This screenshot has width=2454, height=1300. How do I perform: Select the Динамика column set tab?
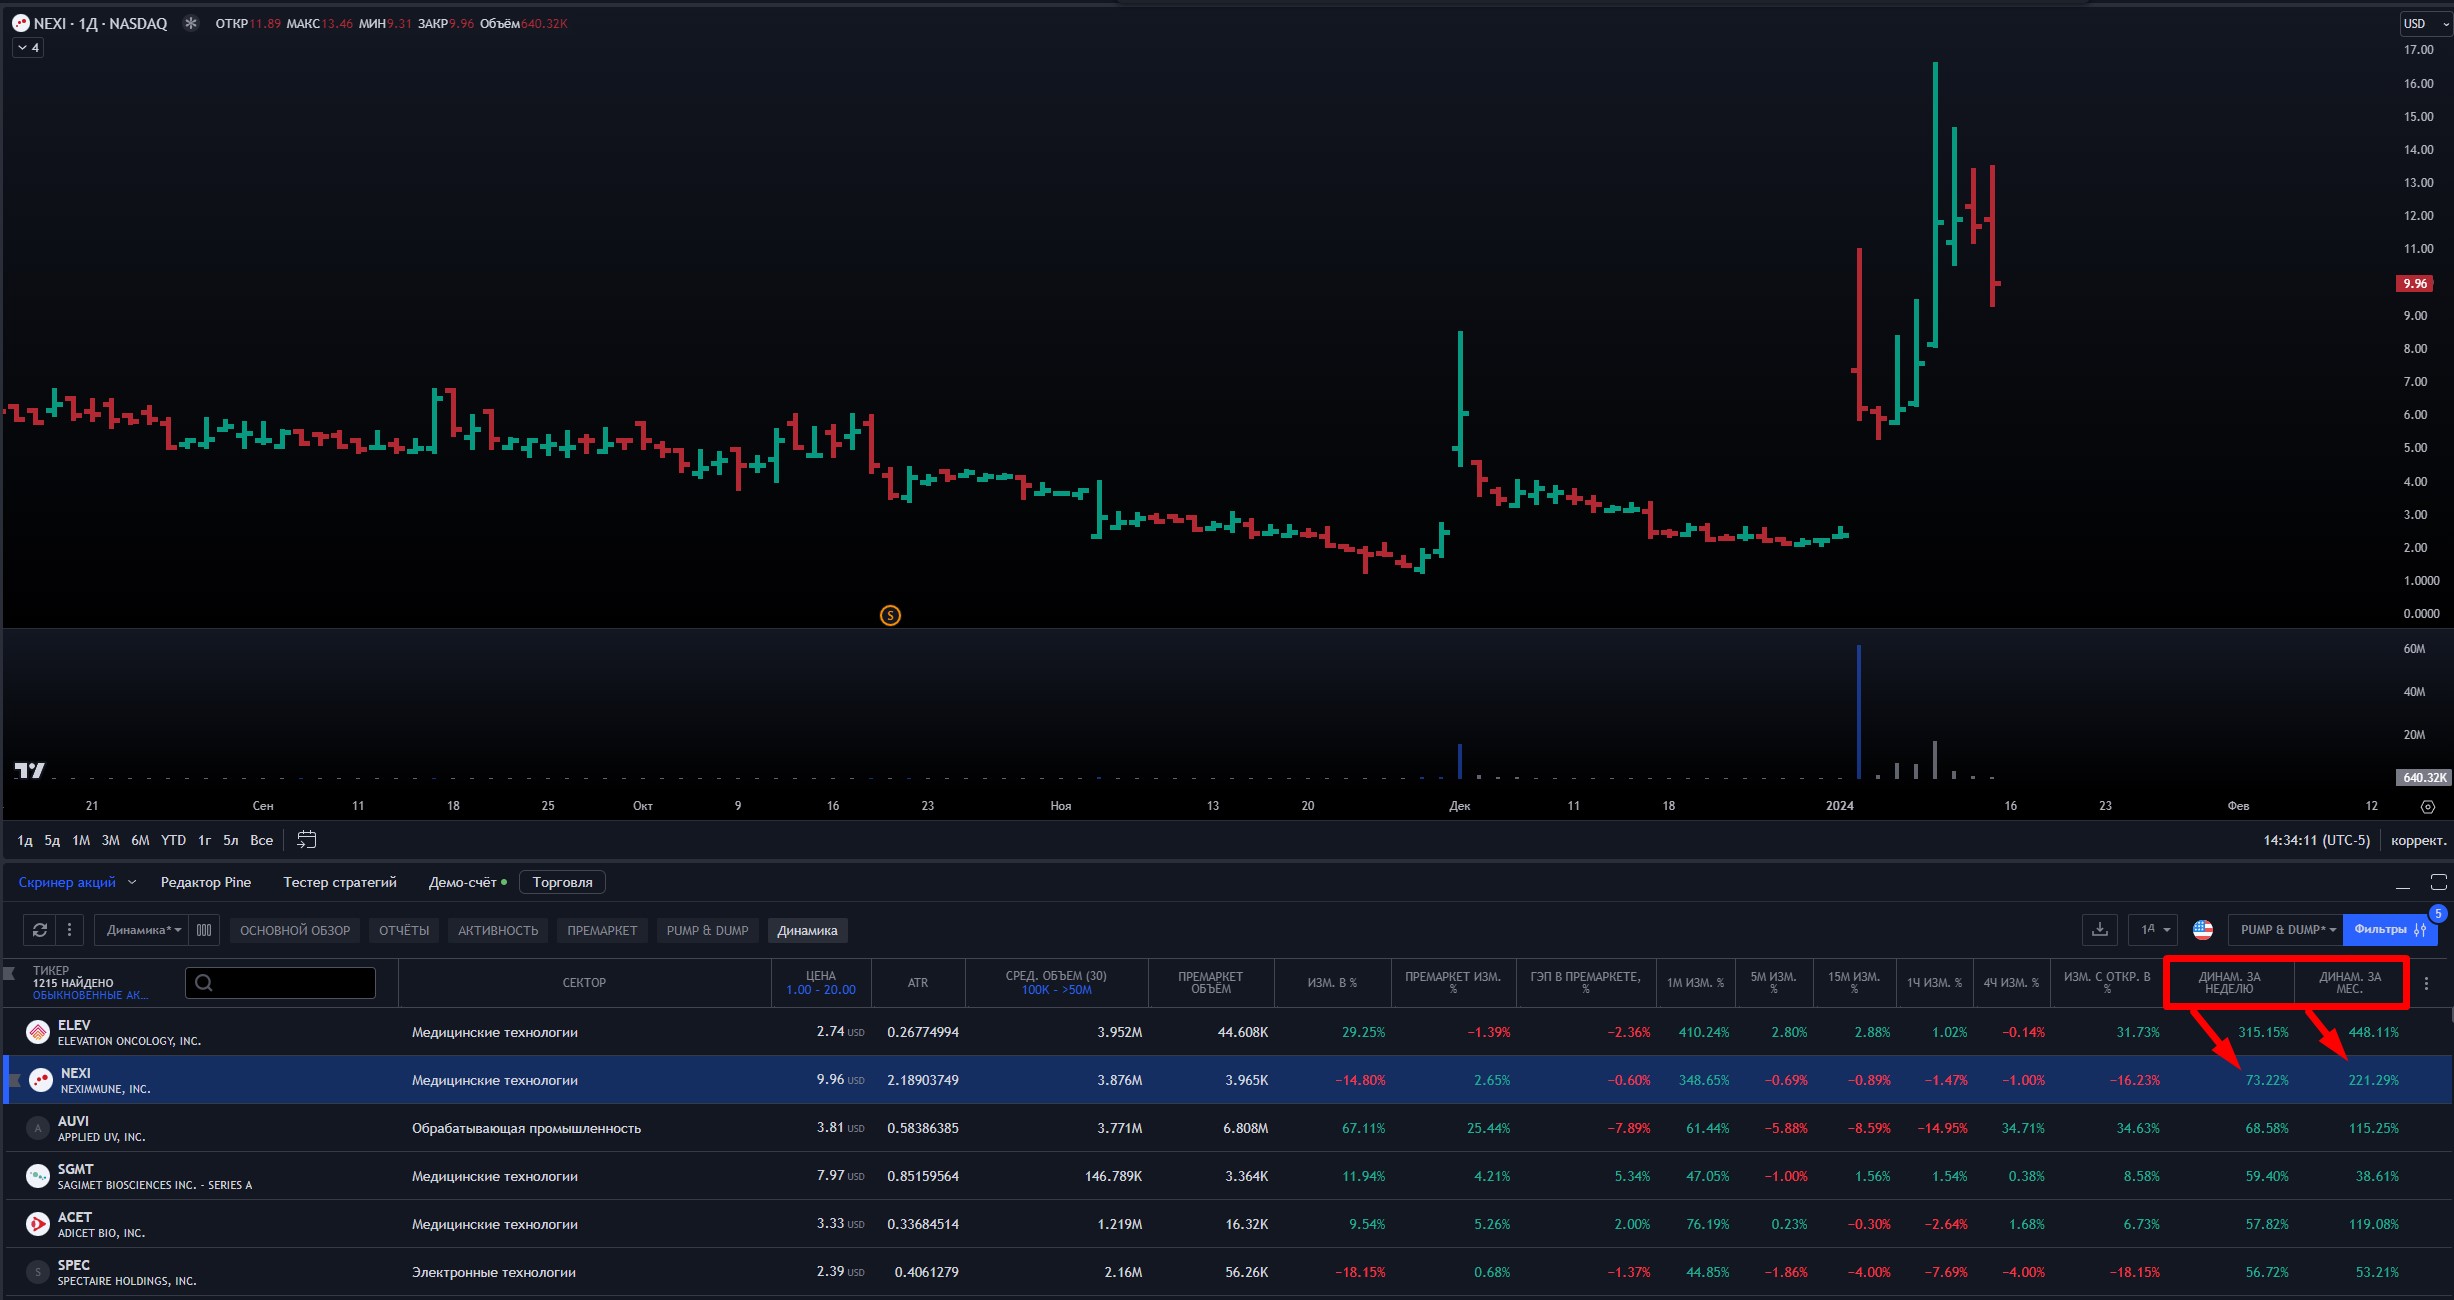click(x=807, y=931)
